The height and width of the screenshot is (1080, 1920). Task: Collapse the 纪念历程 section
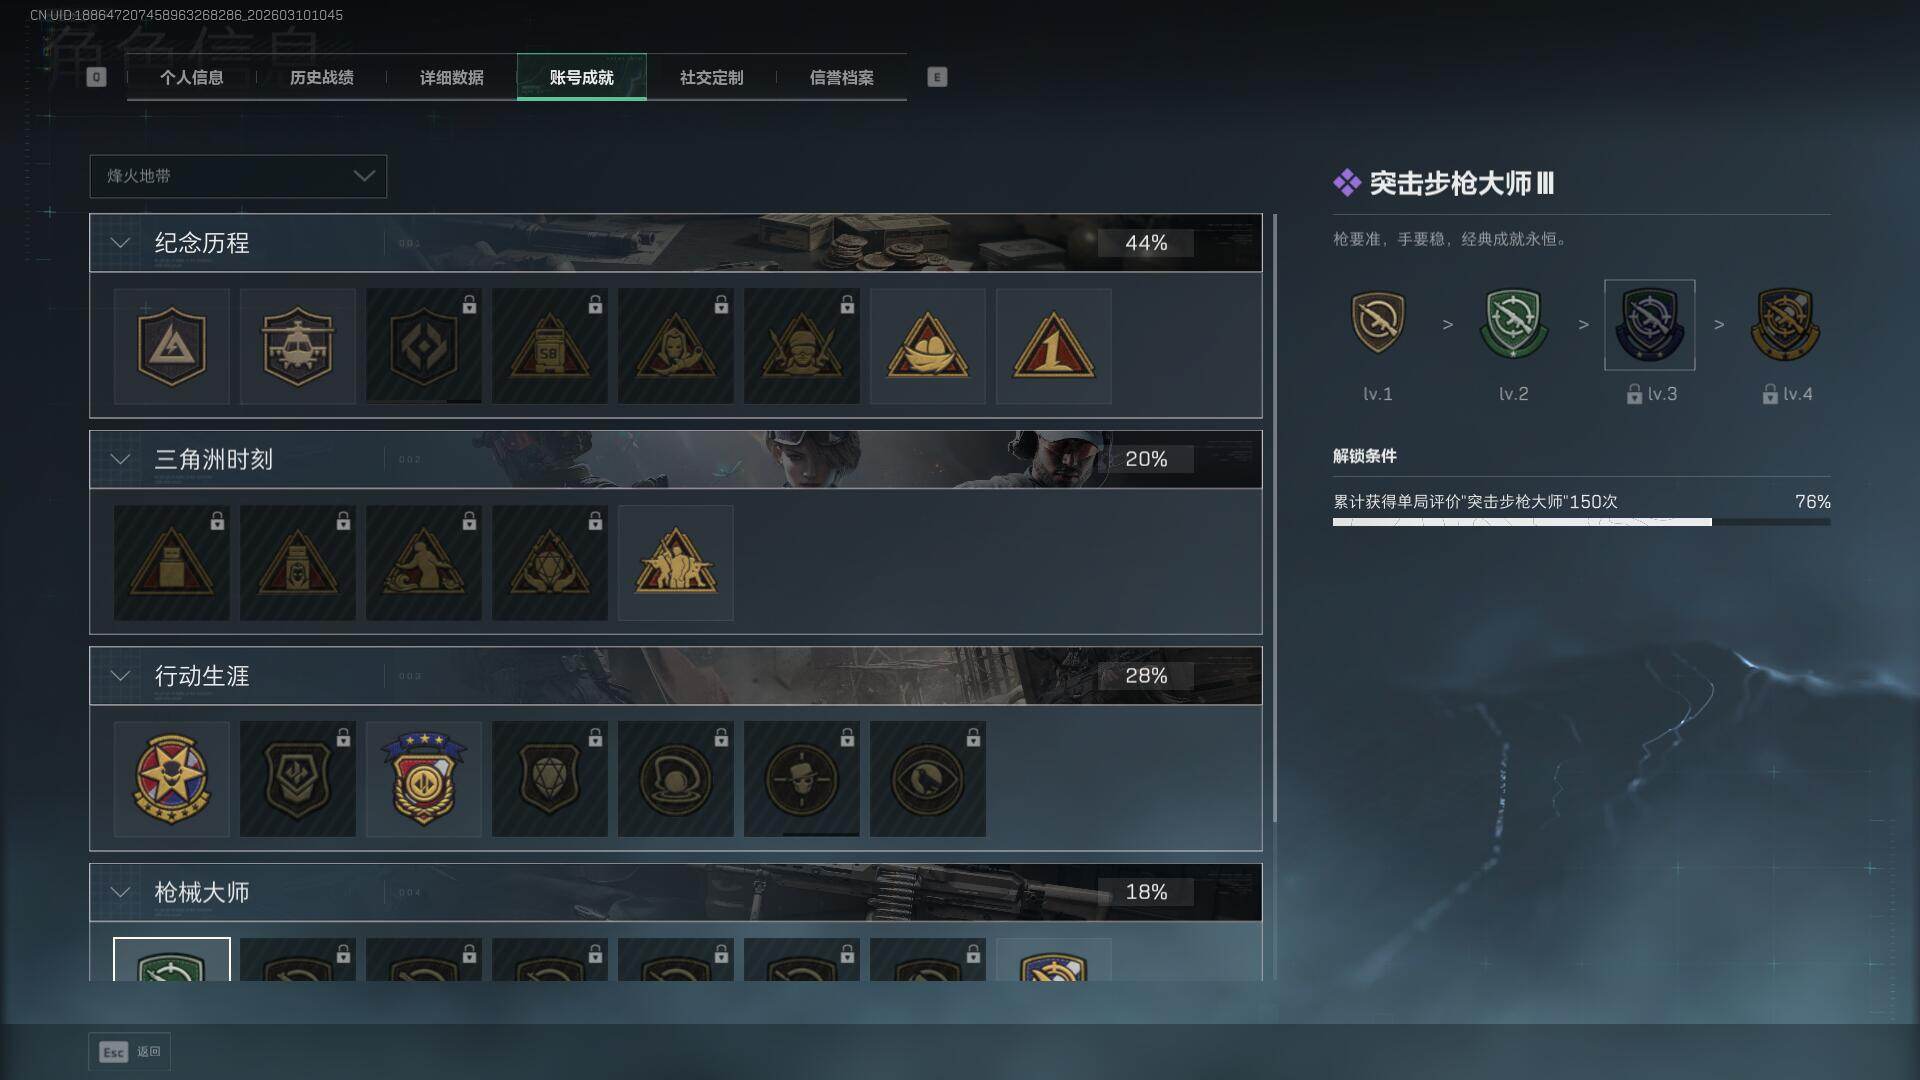(x=120, y=243)
